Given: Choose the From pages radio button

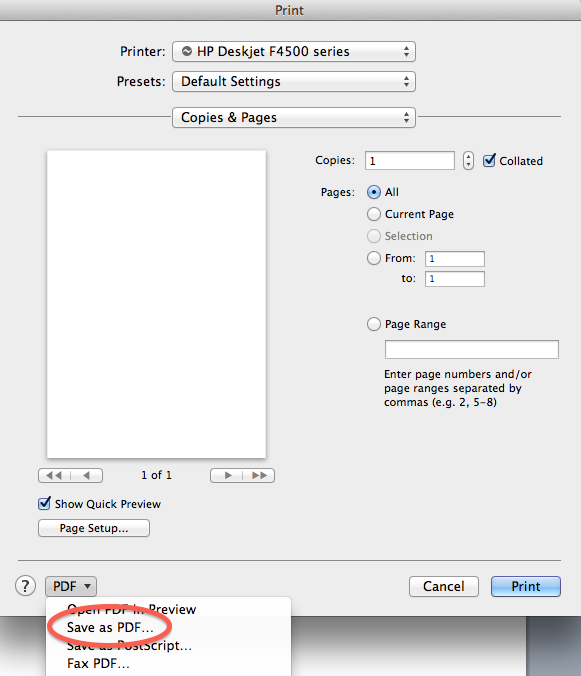Looking at the screenshot, I should 374,258.
